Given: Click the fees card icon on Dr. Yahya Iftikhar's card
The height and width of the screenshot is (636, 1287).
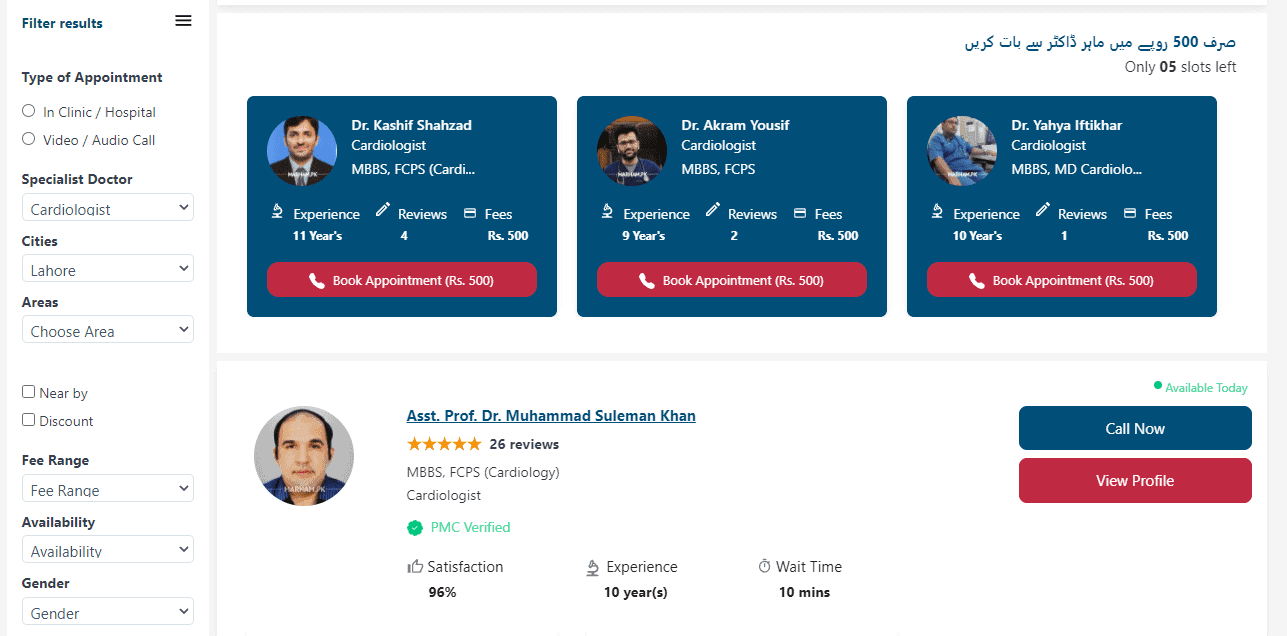Looking at the screenshot, I should [1130, 213].
